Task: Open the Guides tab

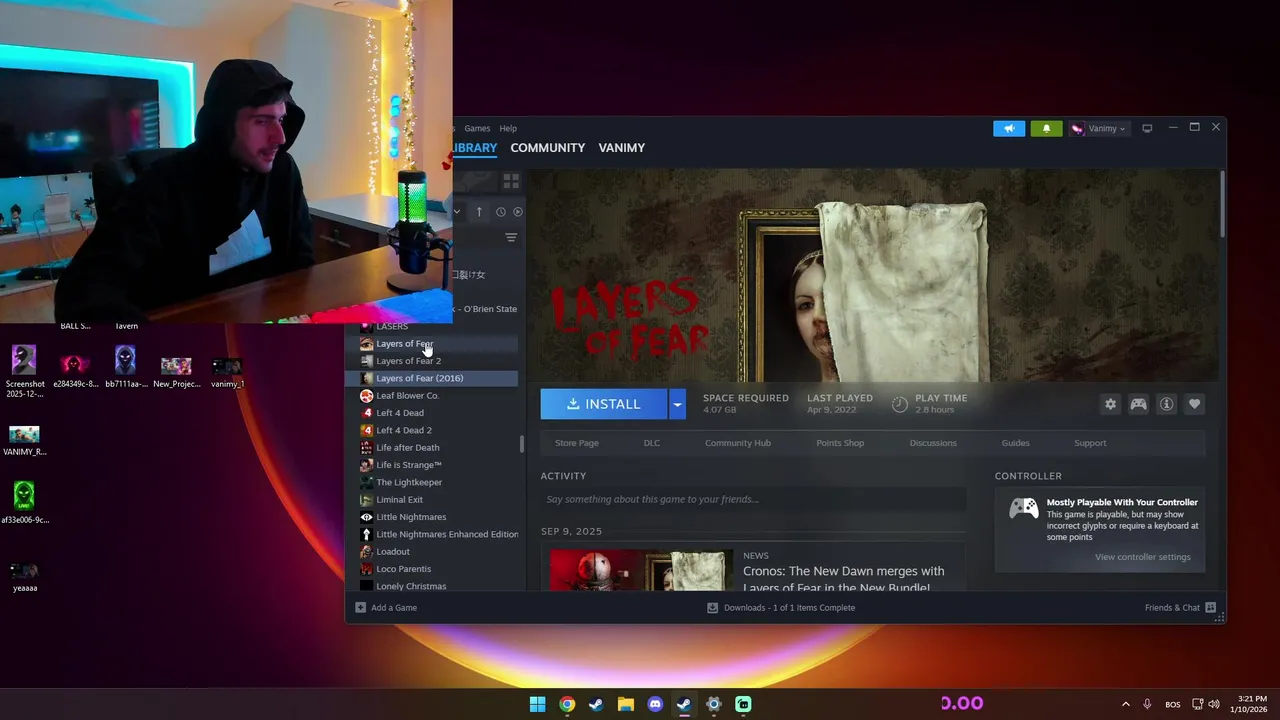Action: [x=1015, y=443]
